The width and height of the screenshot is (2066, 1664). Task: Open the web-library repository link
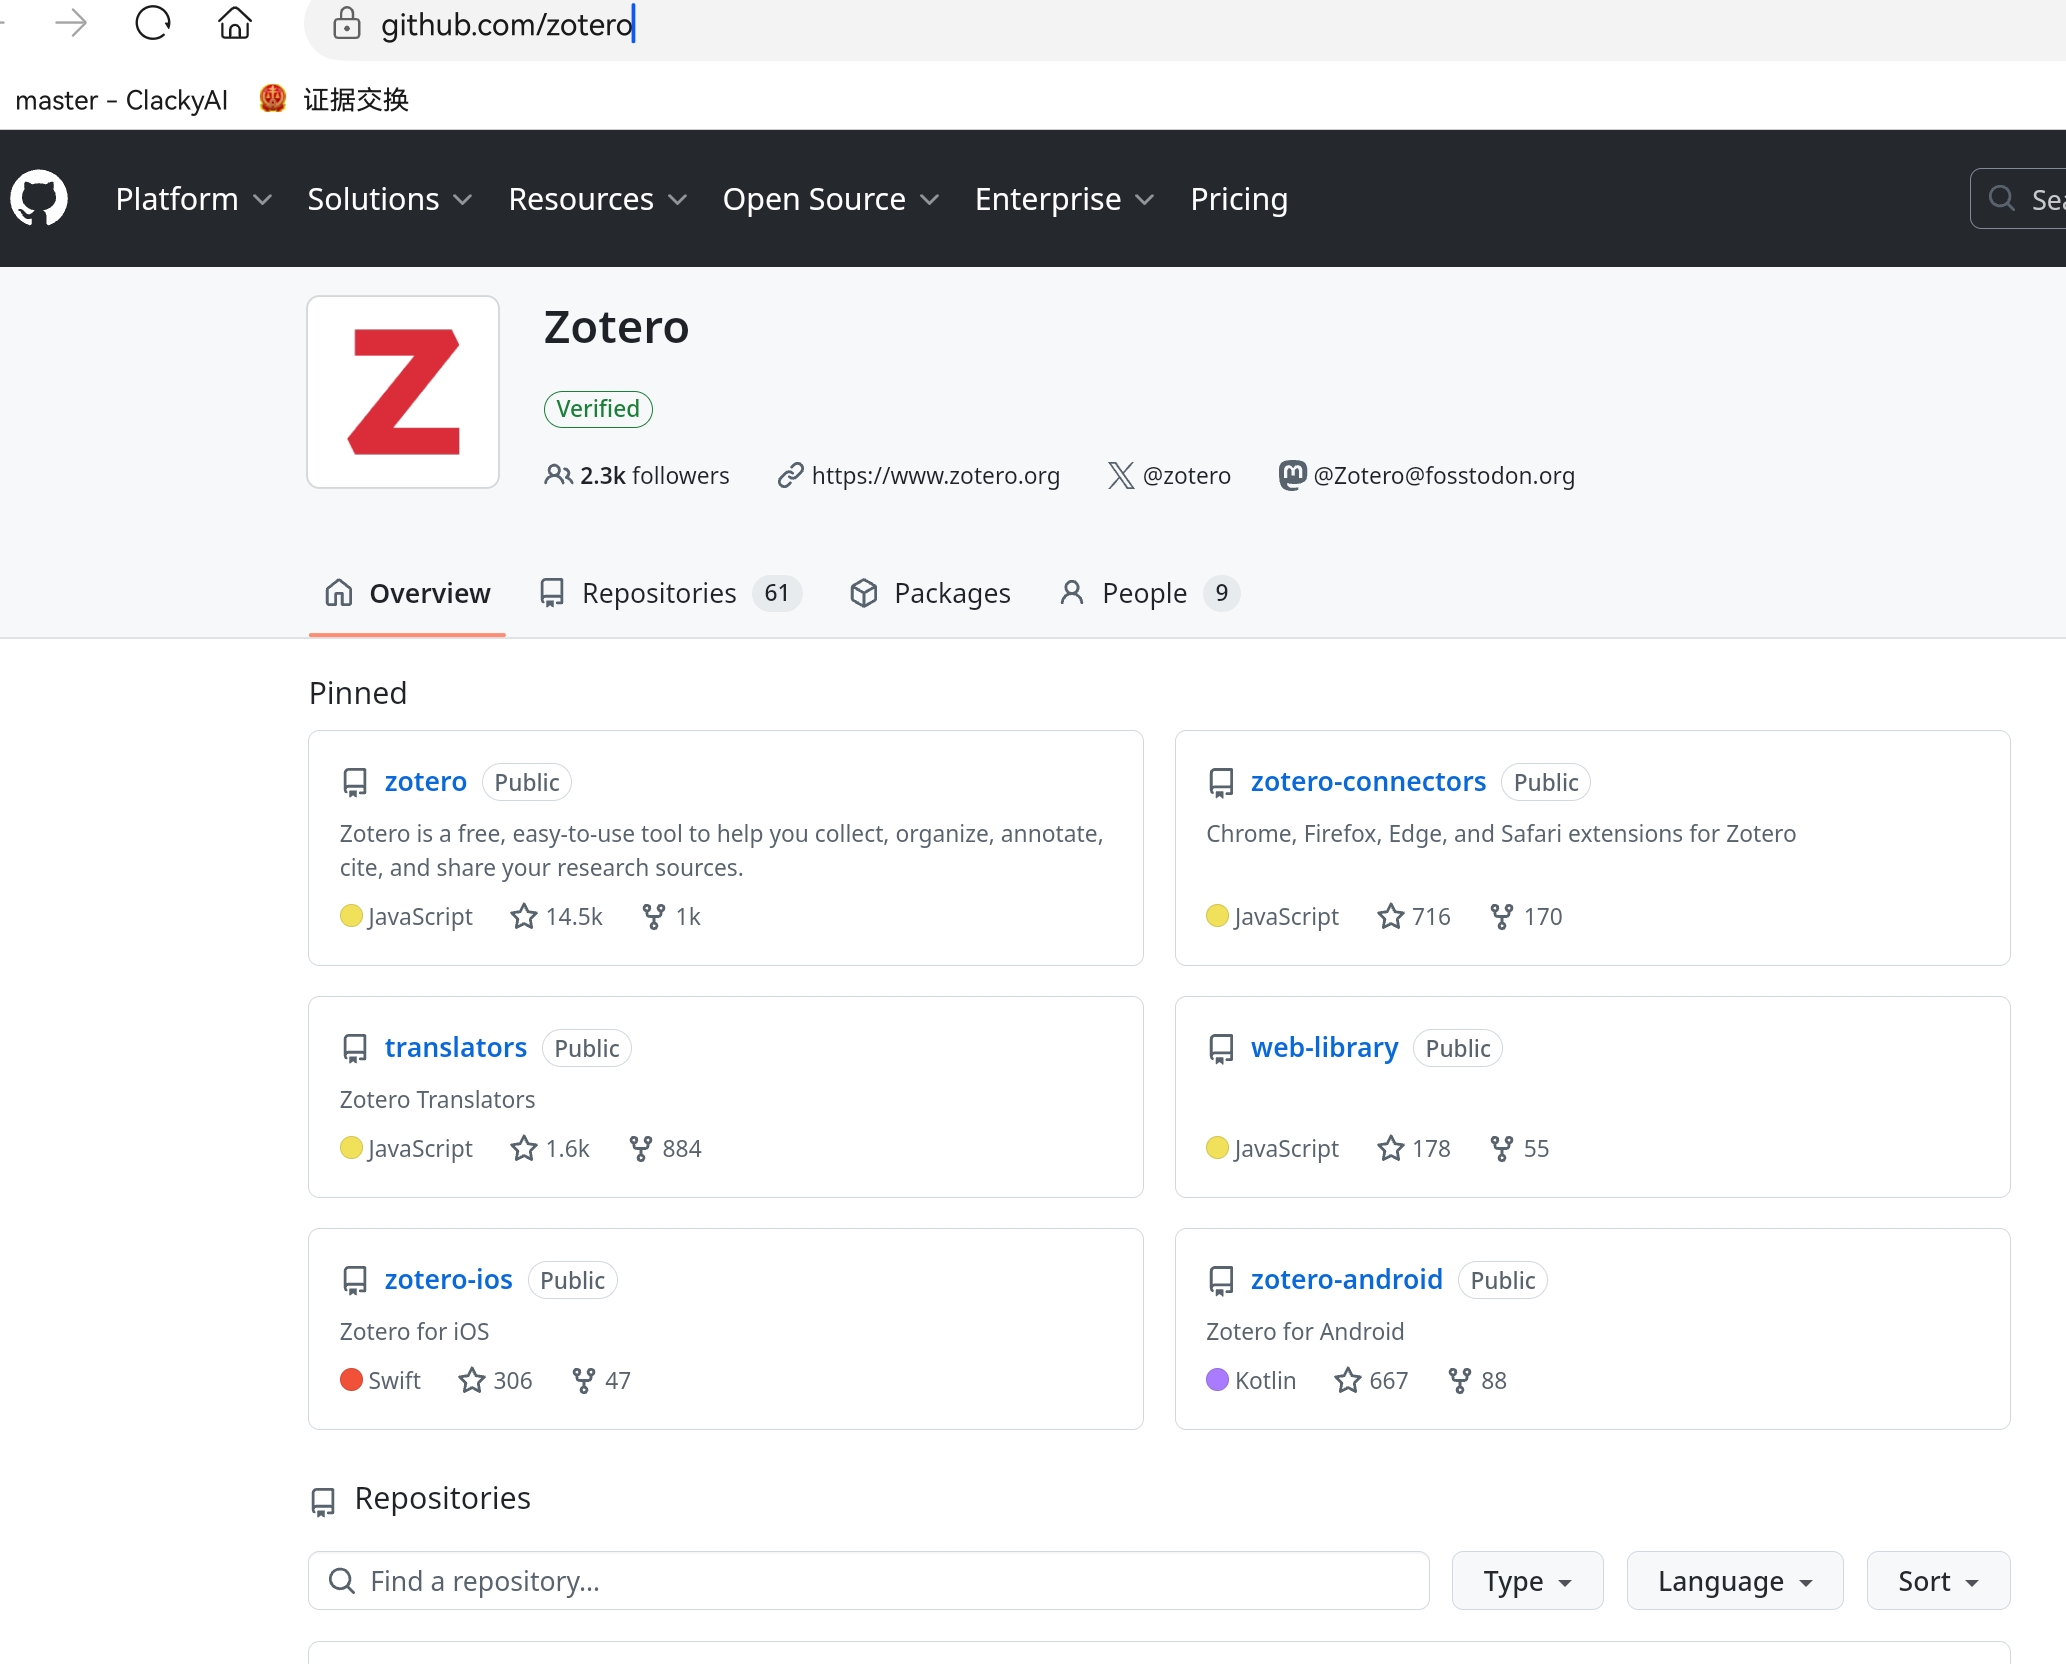(1324, 1048)
